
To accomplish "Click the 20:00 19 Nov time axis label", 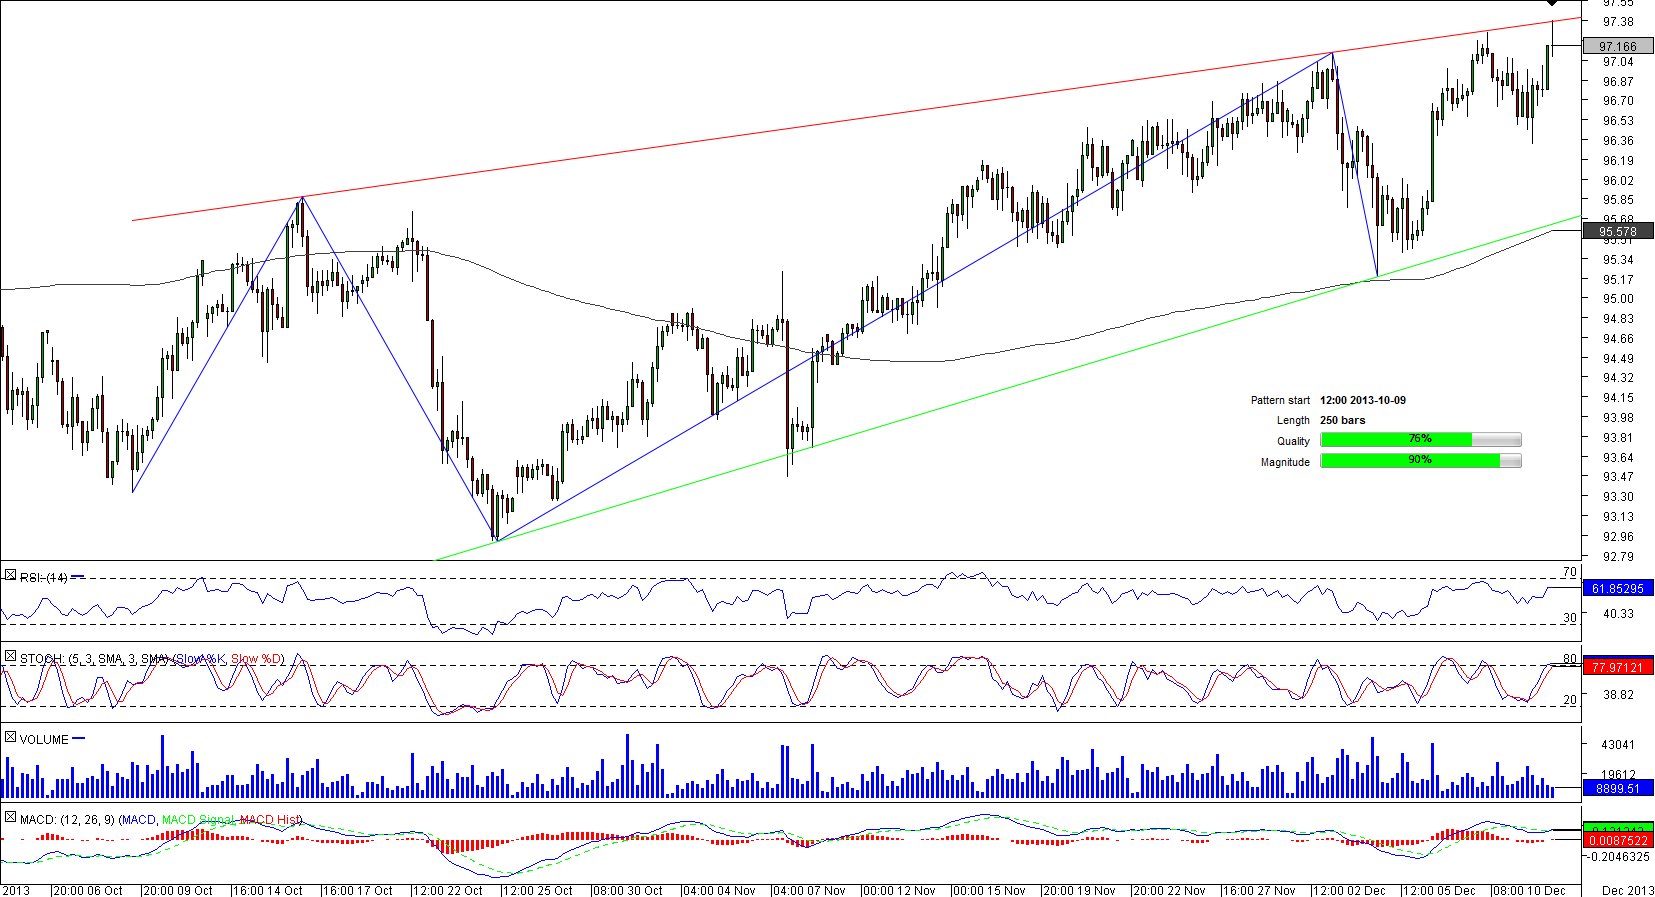I will (x=1079, y=890).
